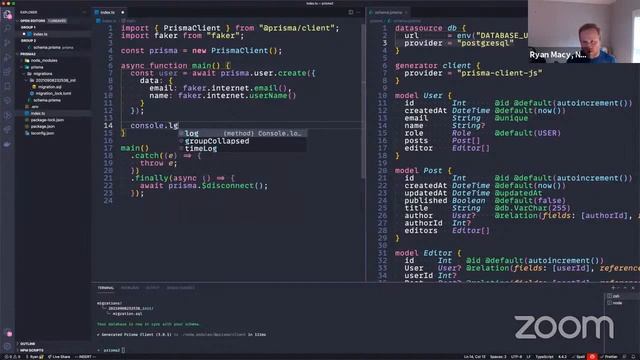Collapse the 20210908232538_init folder
The image size is (640, 360).
point(52,80)
